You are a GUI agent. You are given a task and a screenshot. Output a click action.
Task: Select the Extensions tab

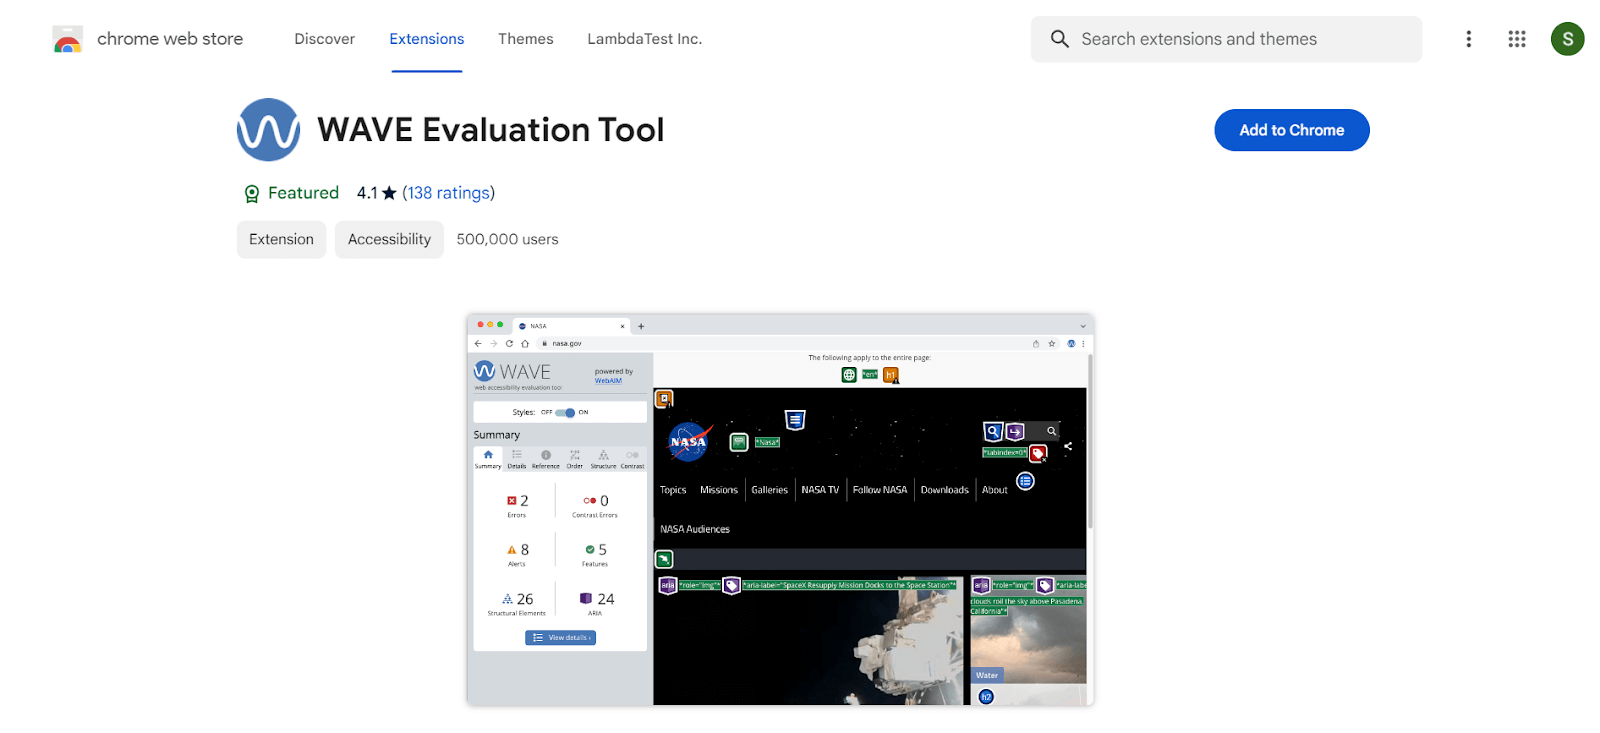427,39
